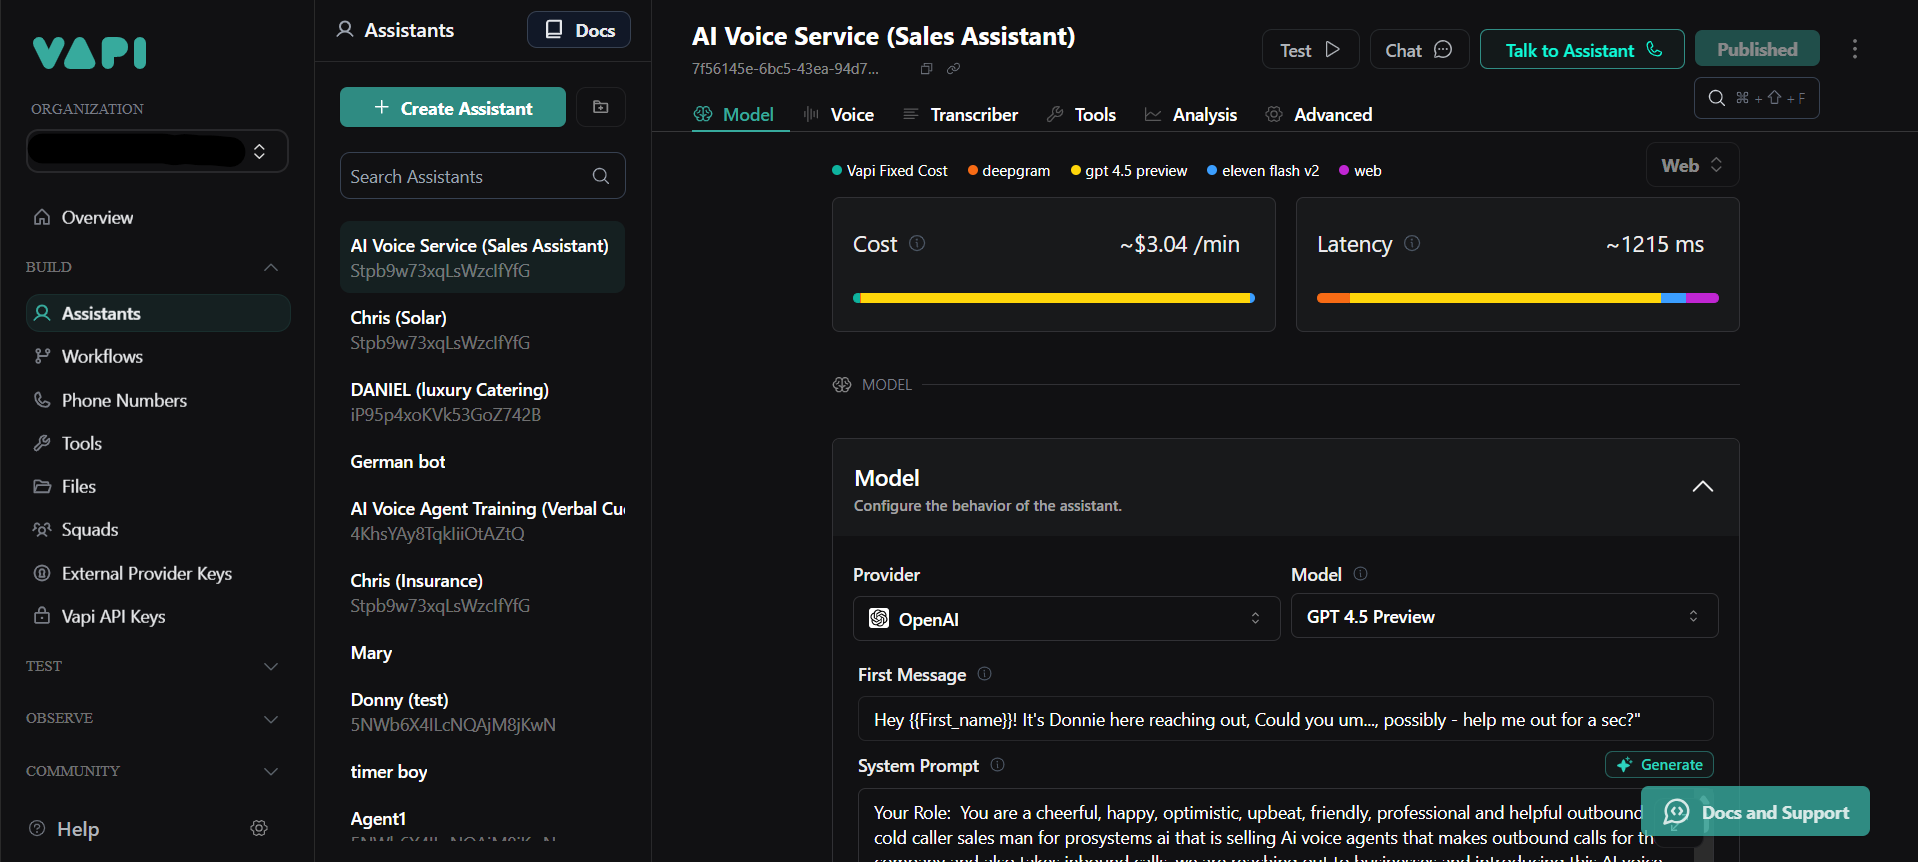Open the GPT 4.5 Preview model dropdown
Screen dimensions: 1918x862
pyautogui.click(x=1503, y=617)
